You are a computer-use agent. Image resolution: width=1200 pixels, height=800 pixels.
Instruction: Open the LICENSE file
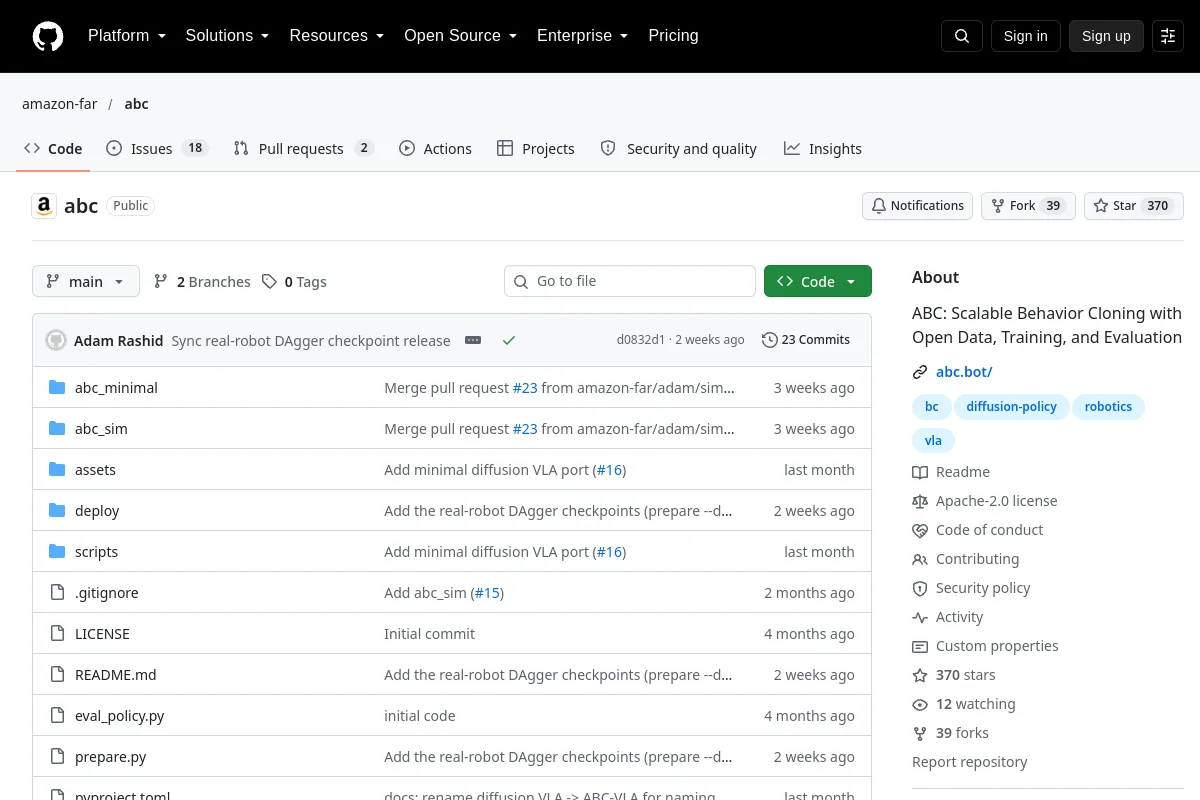pyautogui.click(x=102, y=634)
